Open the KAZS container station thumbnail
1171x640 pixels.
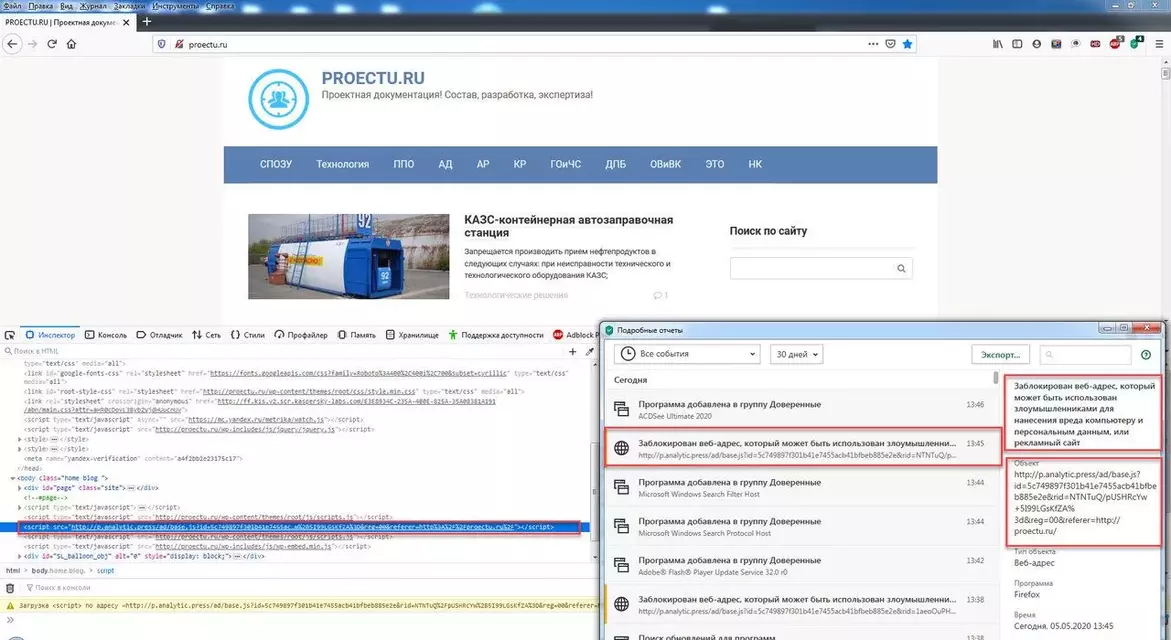tap(349, 257)
